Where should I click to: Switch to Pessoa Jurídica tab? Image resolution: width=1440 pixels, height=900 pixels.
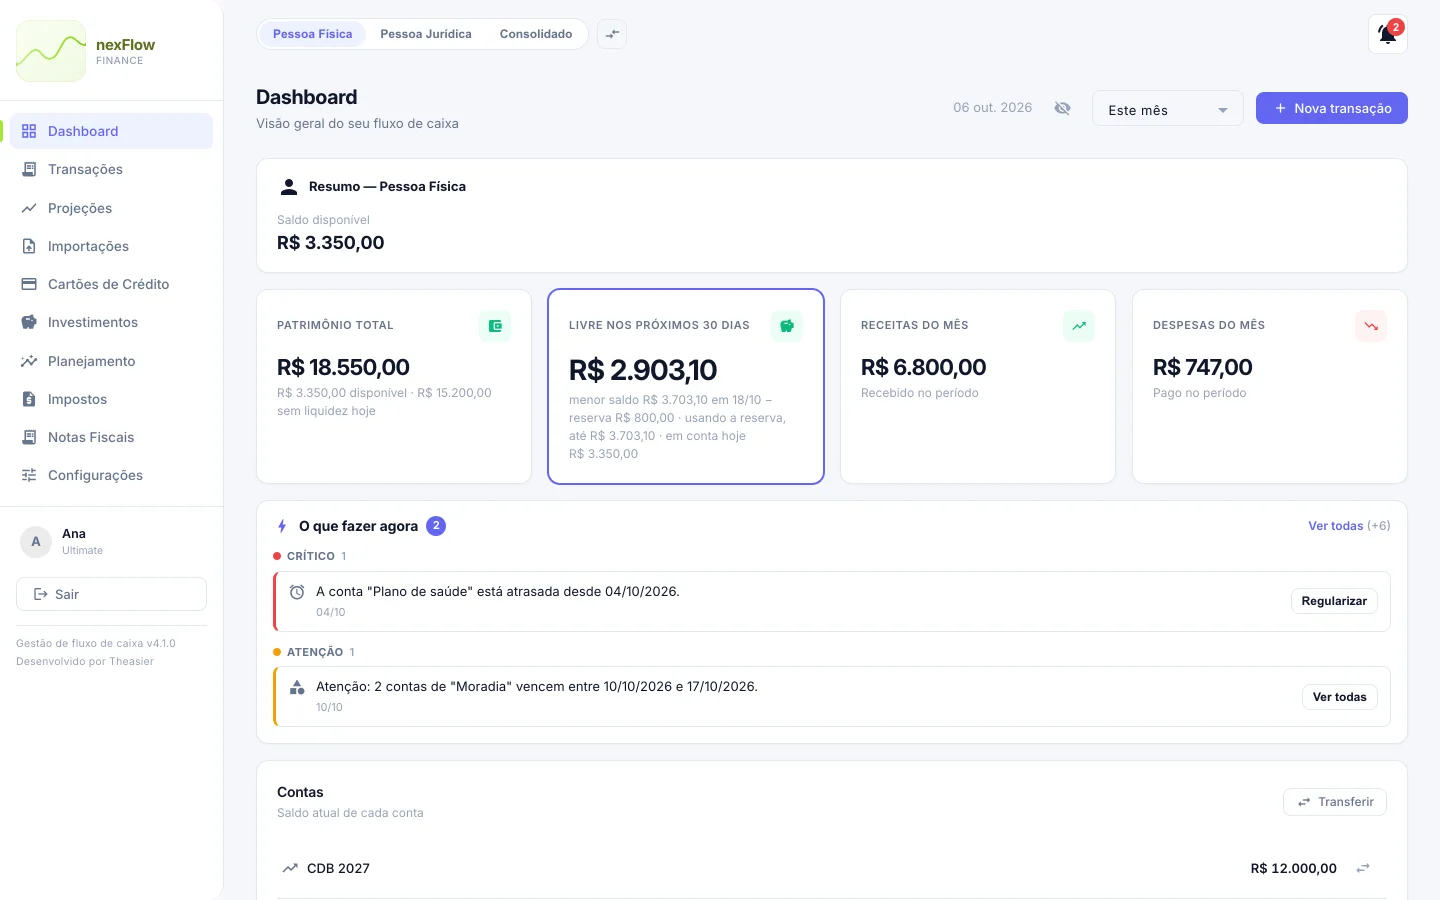426,34
